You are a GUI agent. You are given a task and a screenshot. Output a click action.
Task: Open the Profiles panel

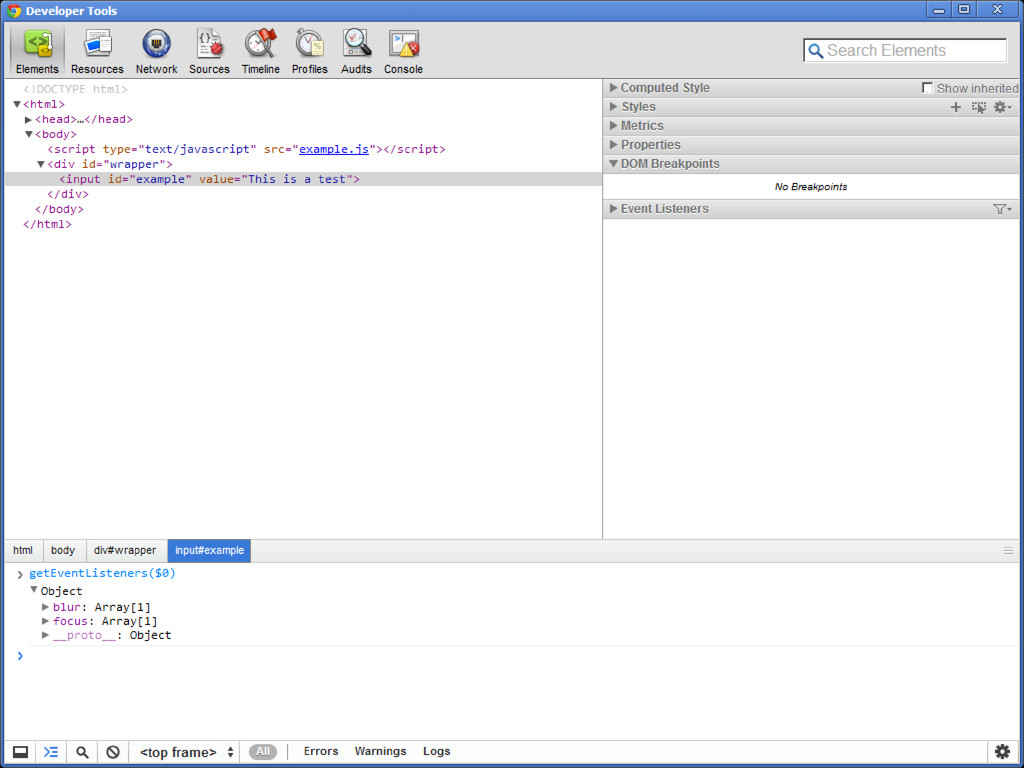(x=310, y=52)
